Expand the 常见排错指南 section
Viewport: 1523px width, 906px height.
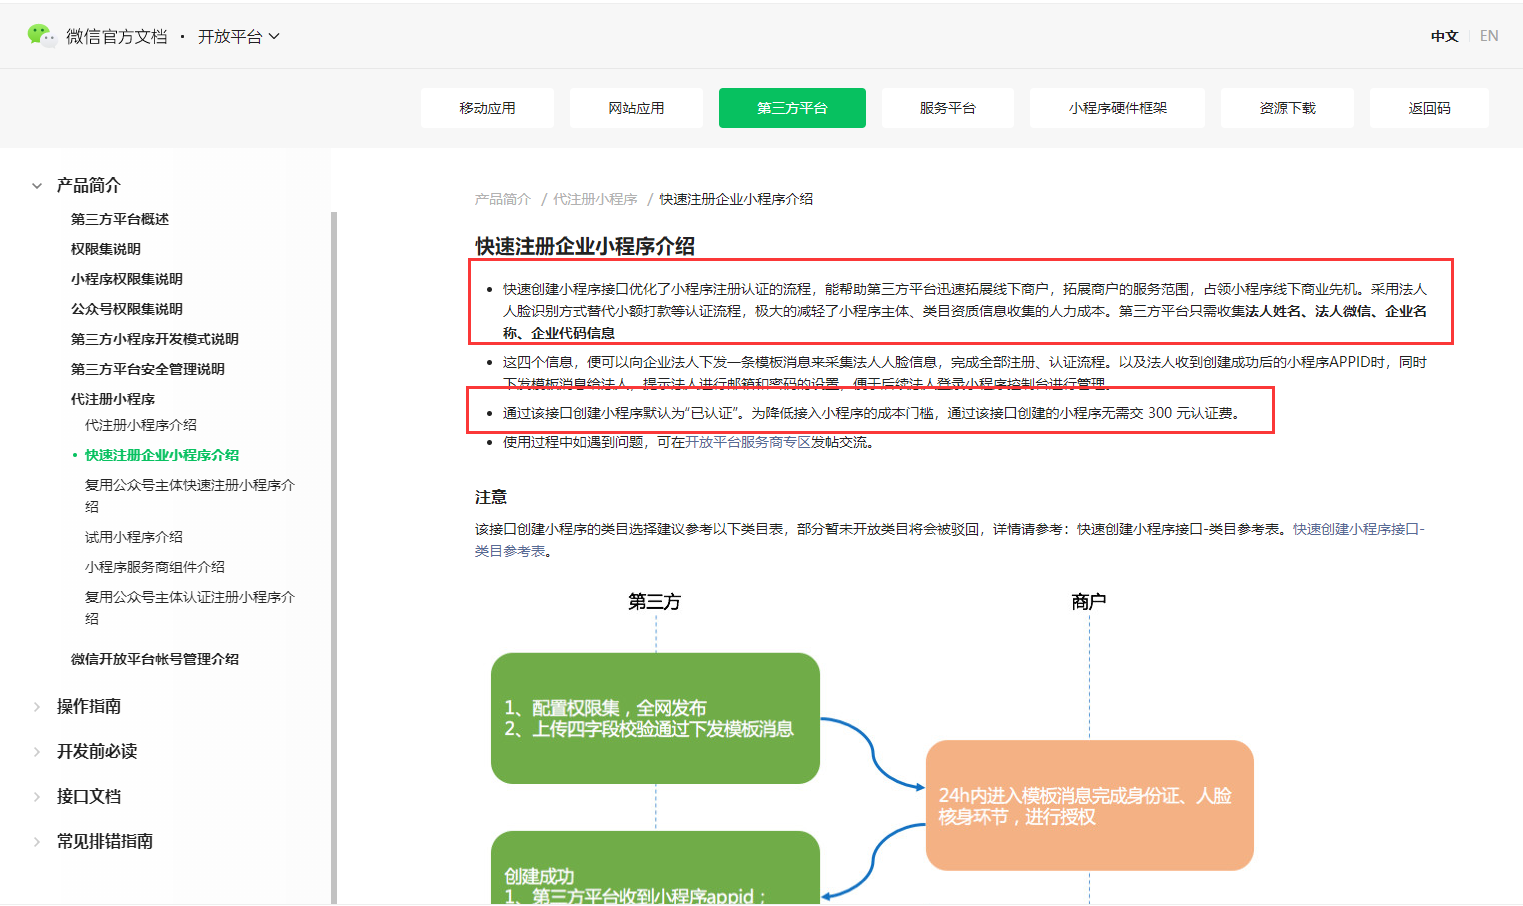point(104,841)
